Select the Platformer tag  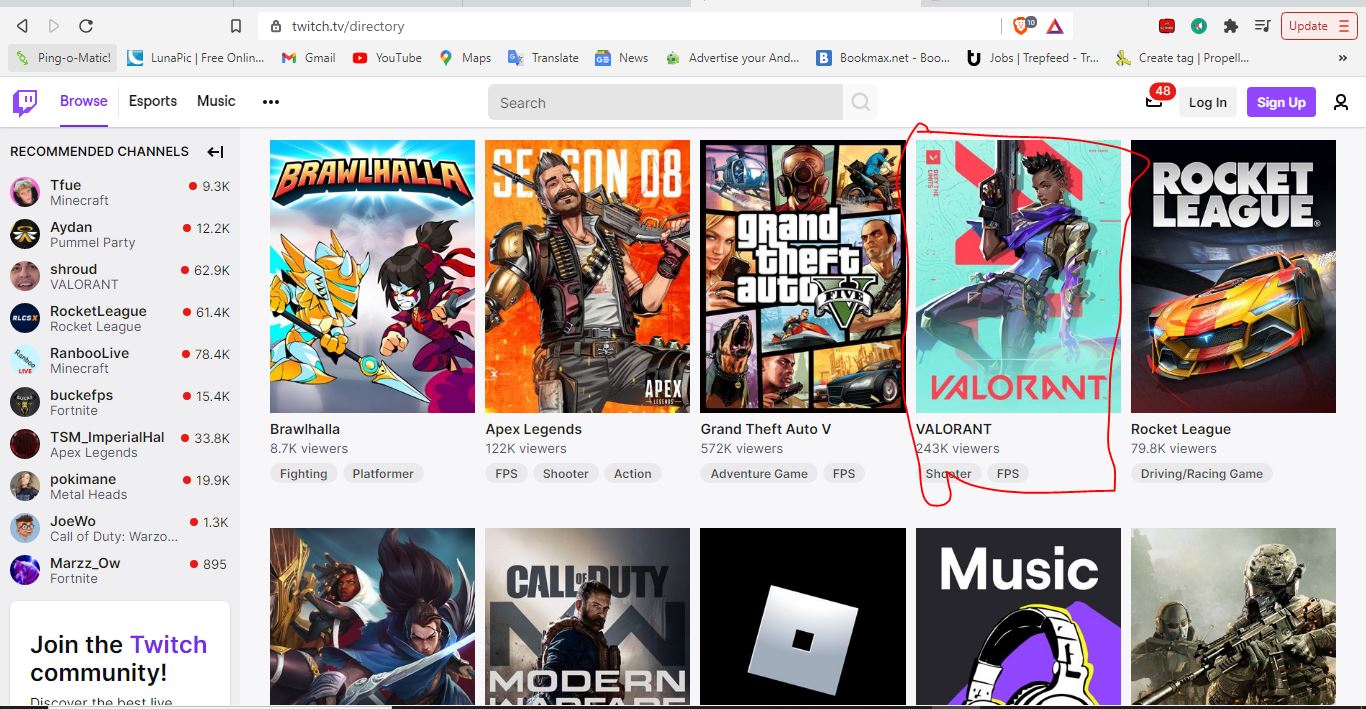click(x=383, y=474)
